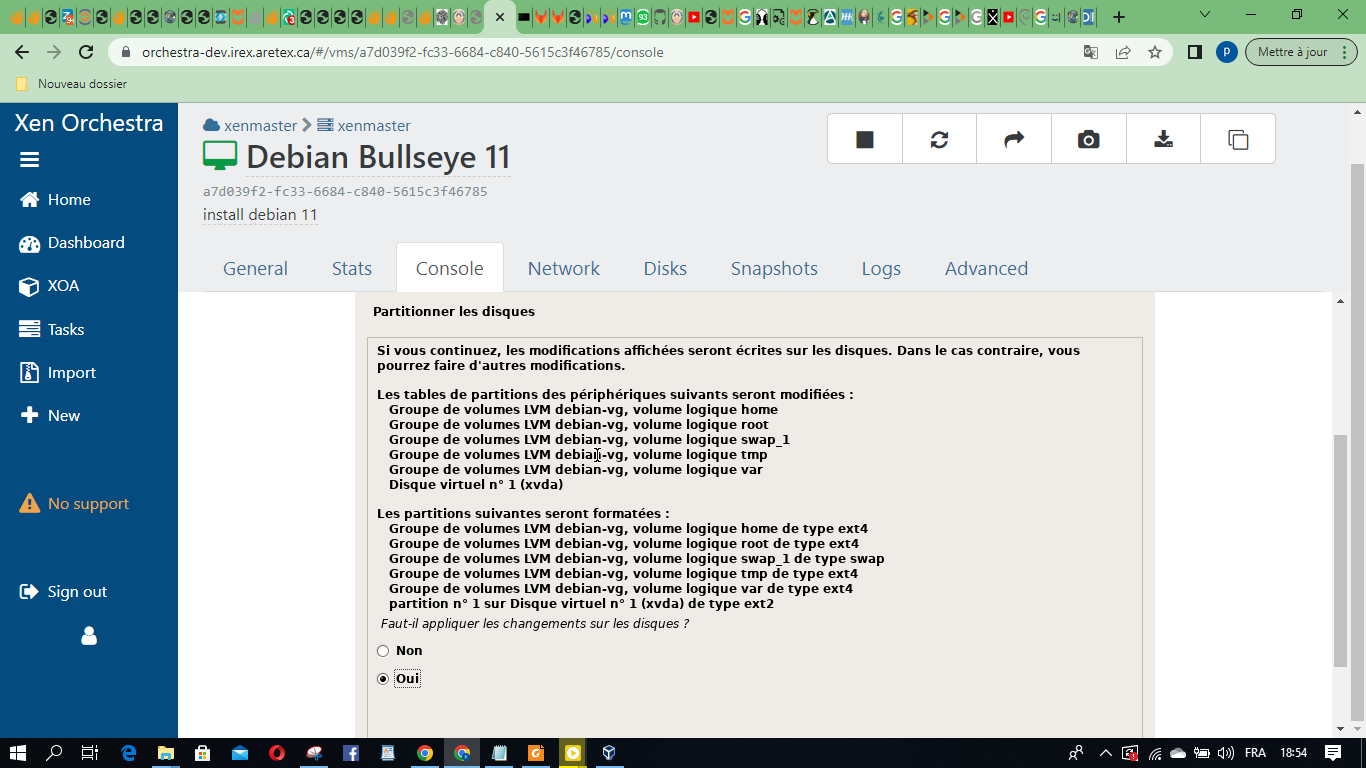The image size is (1366, 768).
Task: Open File Explorer from the taskbar
Action: point(165,753)
